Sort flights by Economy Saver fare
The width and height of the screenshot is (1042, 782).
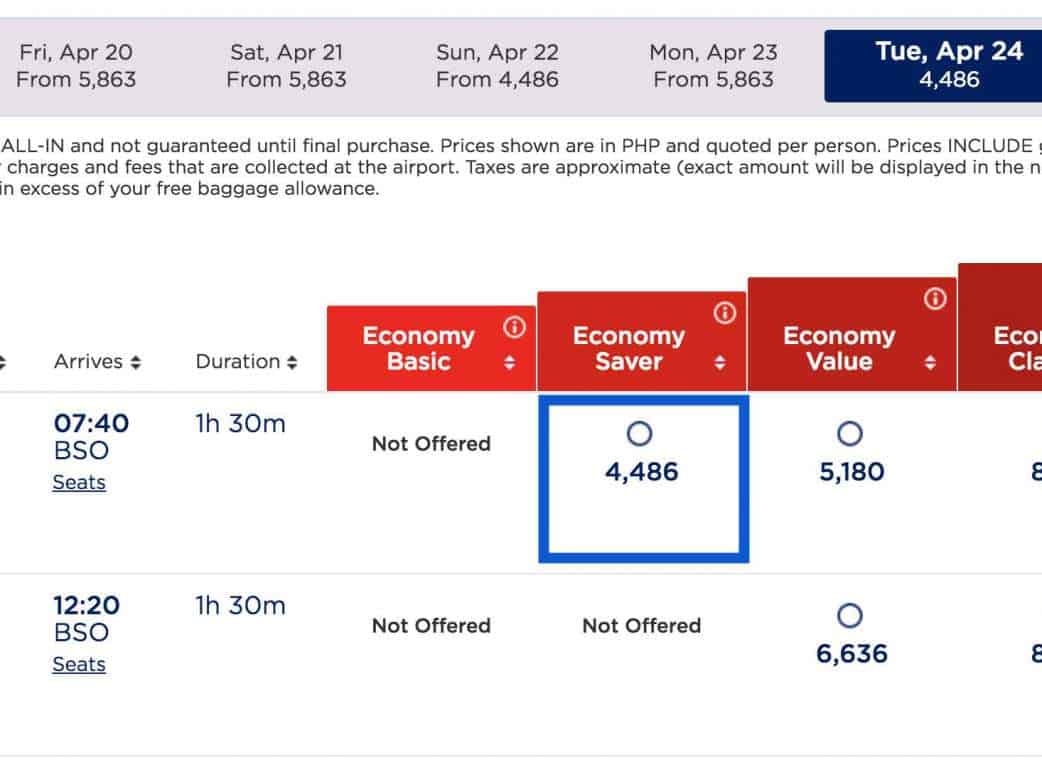[720, 363]
